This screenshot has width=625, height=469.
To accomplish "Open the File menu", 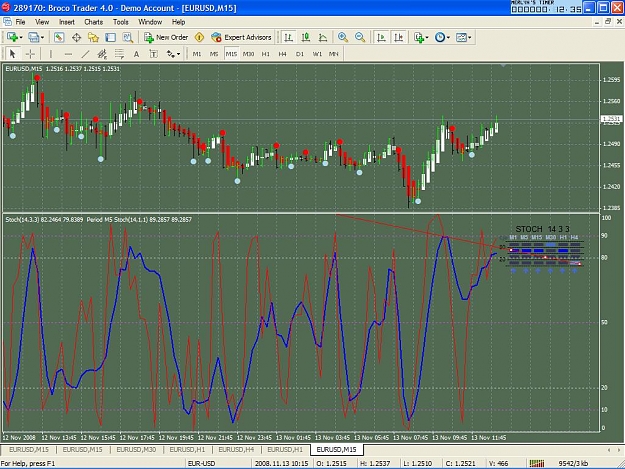I will [x=20, y=22].
